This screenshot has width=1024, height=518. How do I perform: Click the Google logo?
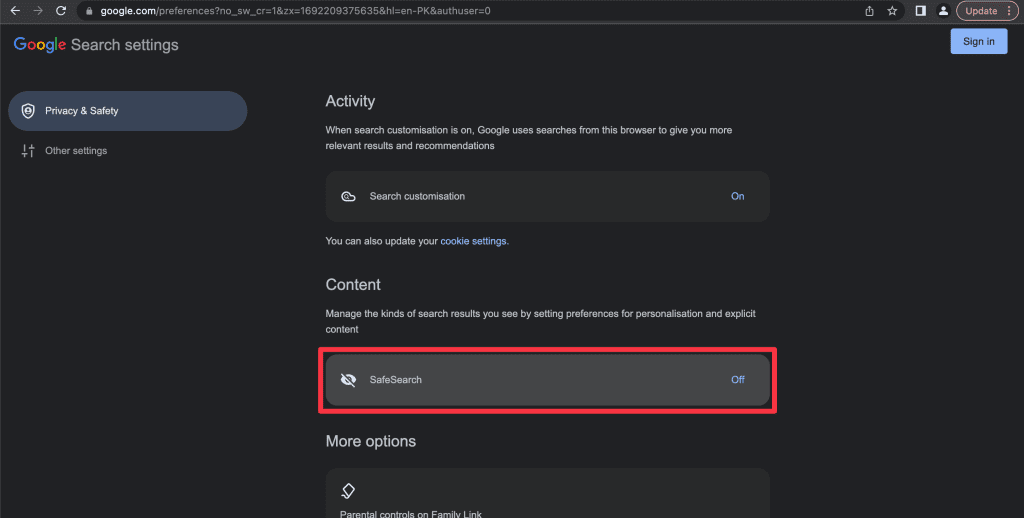click(40, 45)
